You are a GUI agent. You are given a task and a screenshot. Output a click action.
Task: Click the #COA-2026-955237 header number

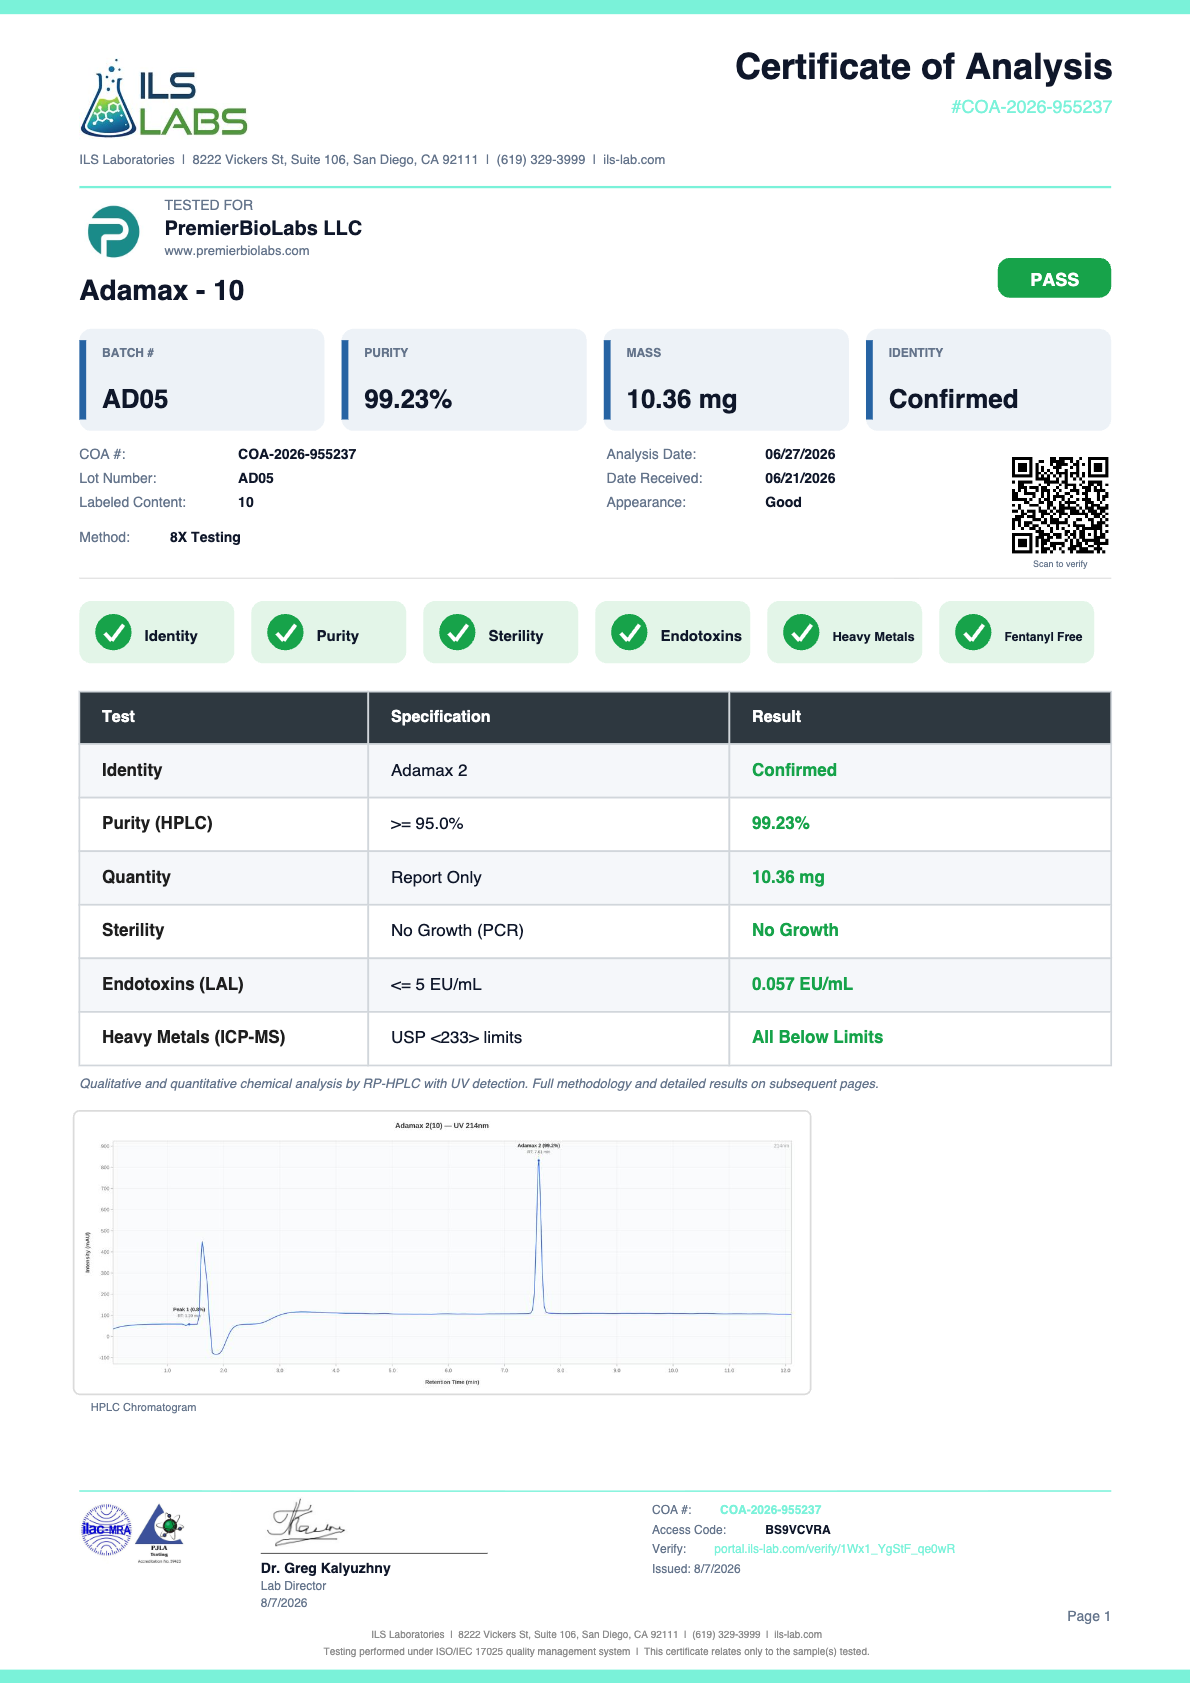pyautogui.click(x=1031, y=107)
